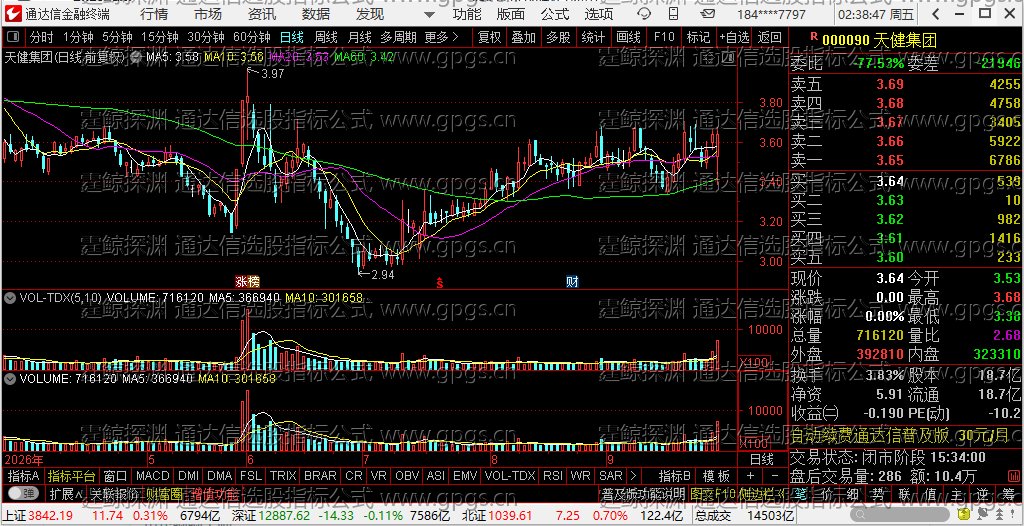The image size is (1024, 526).
Task: Click the red S marker on chart
Action: tap(440, 282)
